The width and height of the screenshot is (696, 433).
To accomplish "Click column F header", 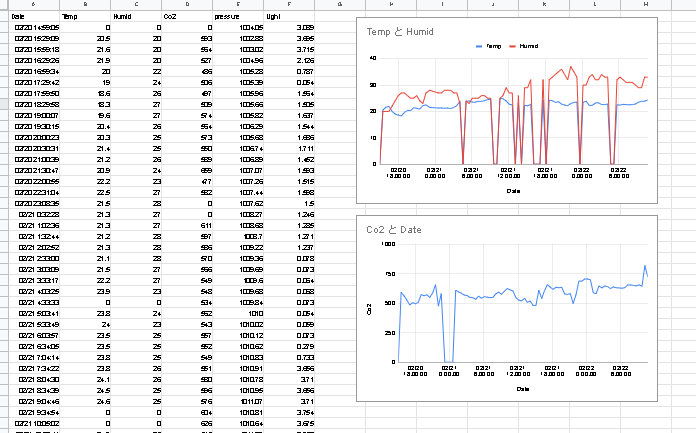I will point(290,5).
